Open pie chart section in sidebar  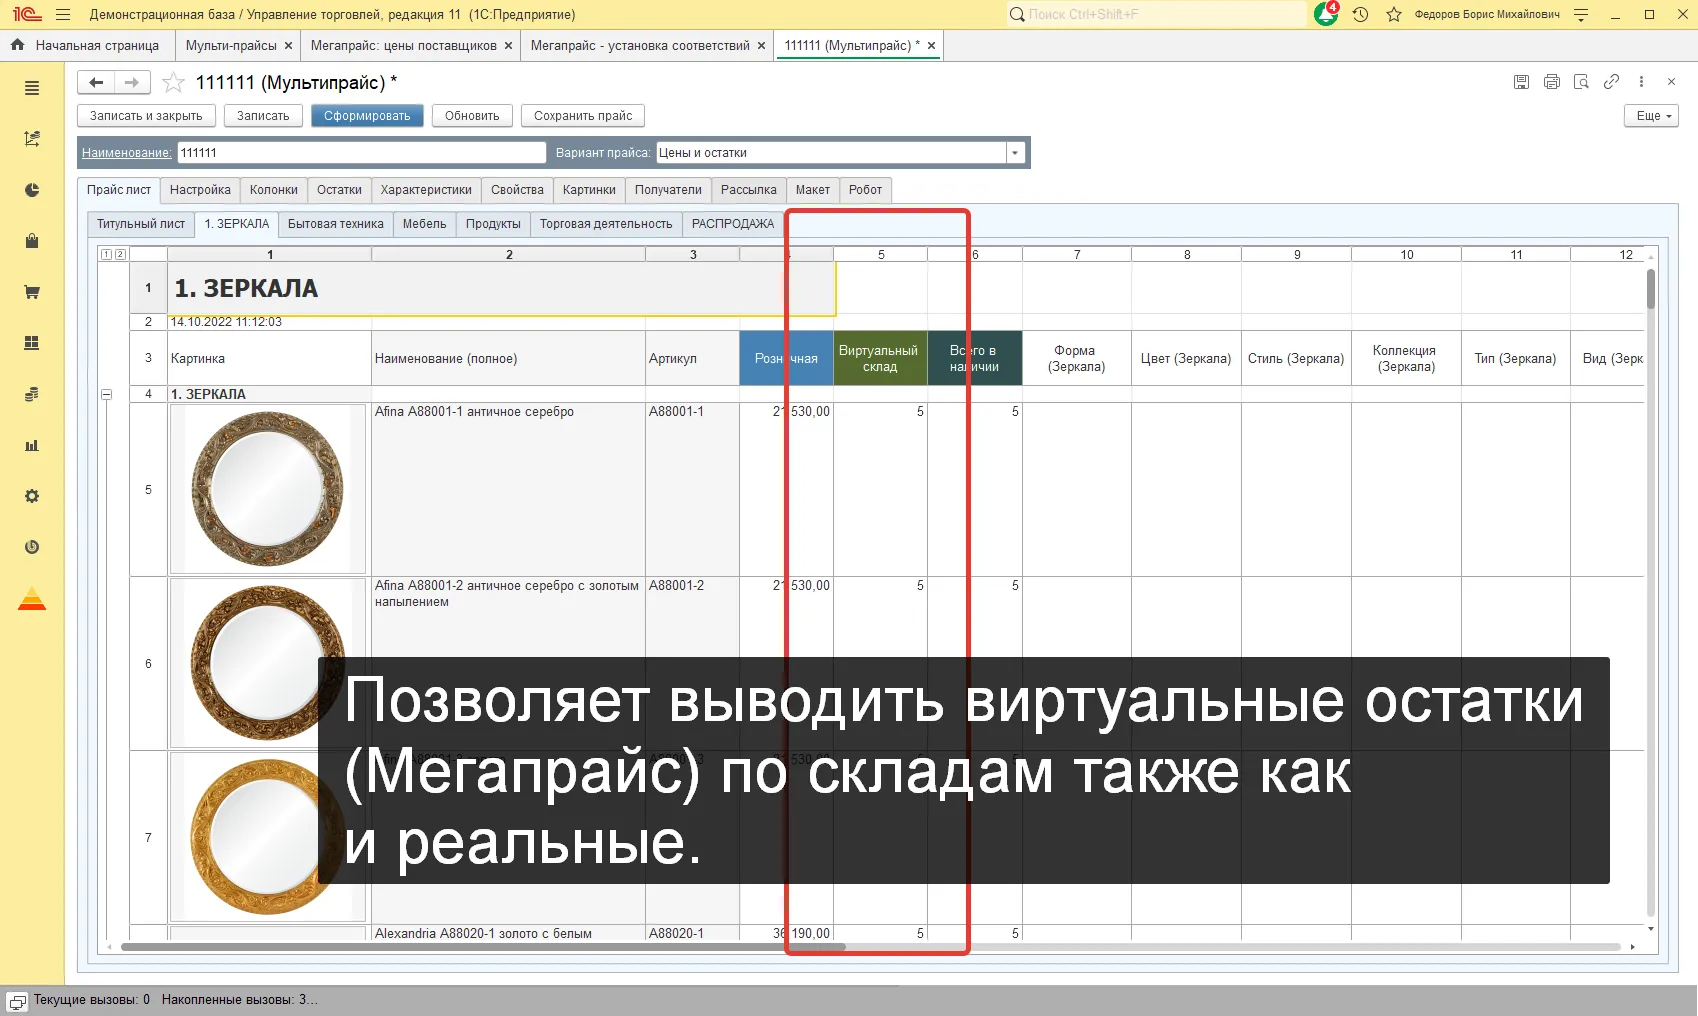pyautogui.click(x=32, y=190)
